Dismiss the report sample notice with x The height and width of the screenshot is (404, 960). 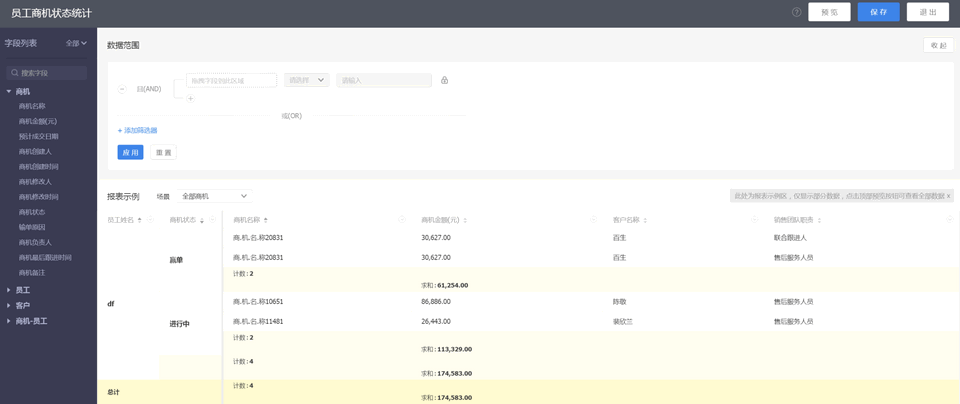pyautogui.click(x=948, y=196)
